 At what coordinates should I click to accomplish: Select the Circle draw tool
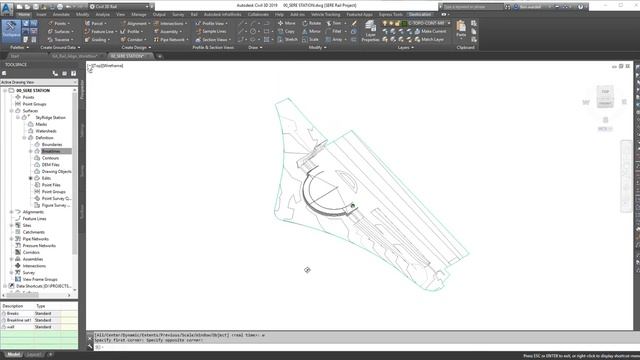click(253, 31)
